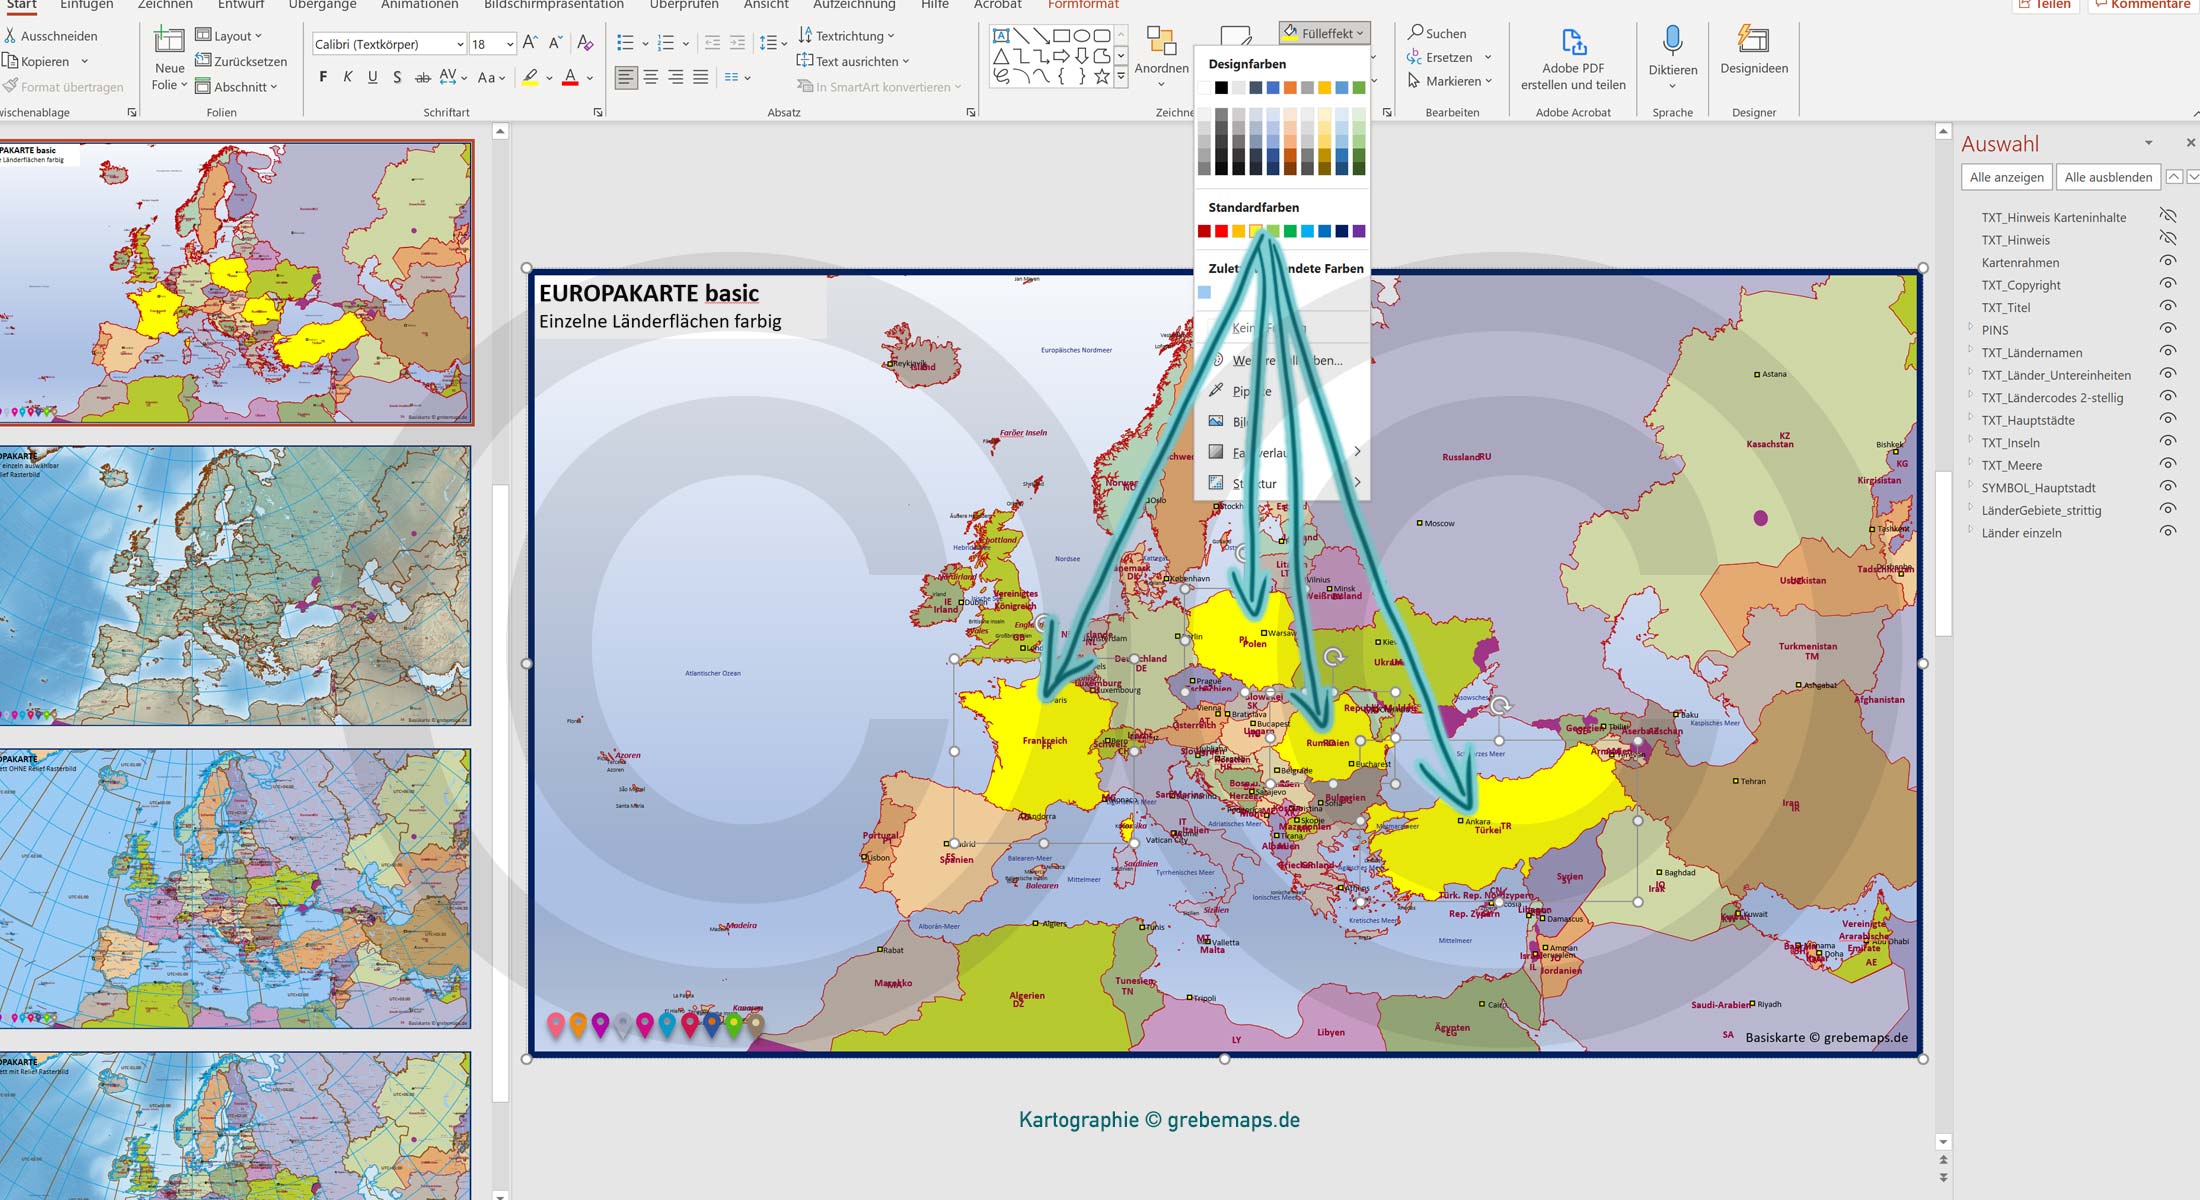The image size is (2200, 1200).
Task: Select the Format übertragen (Format Painter) icon
Action: 13,86
